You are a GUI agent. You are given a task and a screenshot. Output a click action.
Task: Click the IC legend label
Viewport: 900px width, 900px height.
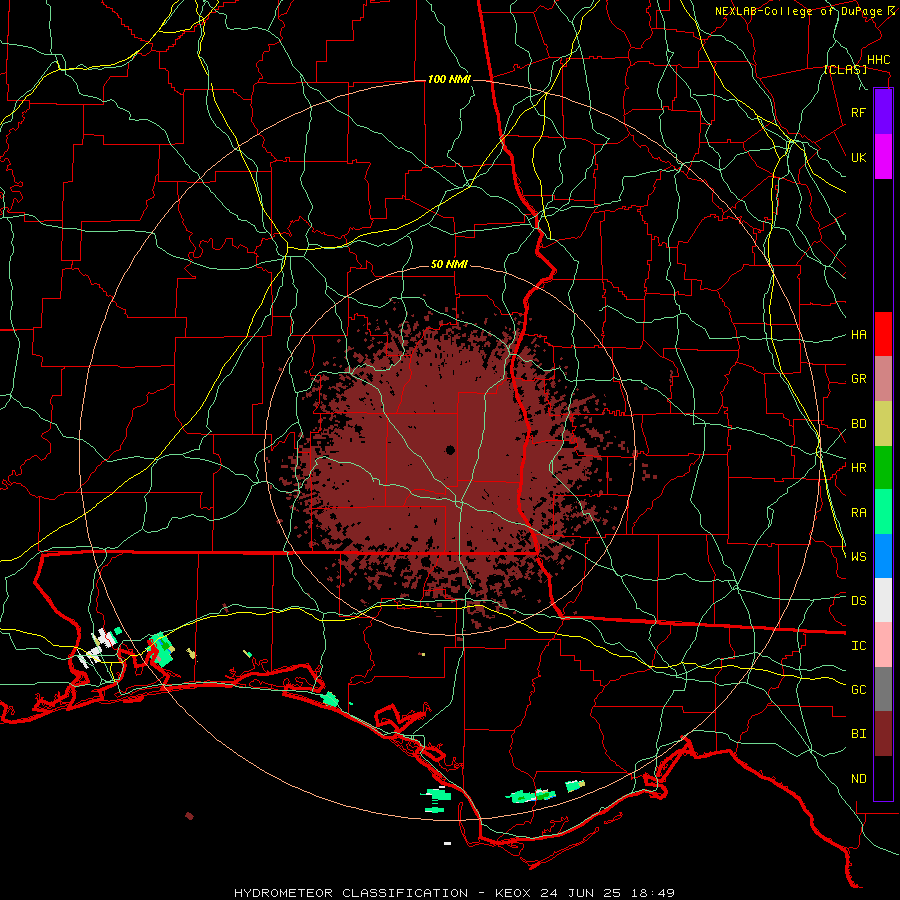pos(858,646)
